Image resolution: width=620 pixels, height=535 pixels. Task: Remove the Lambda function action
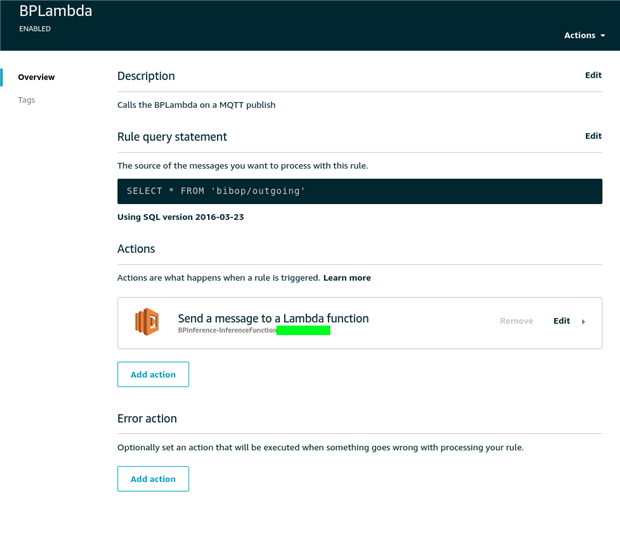tap(516, 321)
